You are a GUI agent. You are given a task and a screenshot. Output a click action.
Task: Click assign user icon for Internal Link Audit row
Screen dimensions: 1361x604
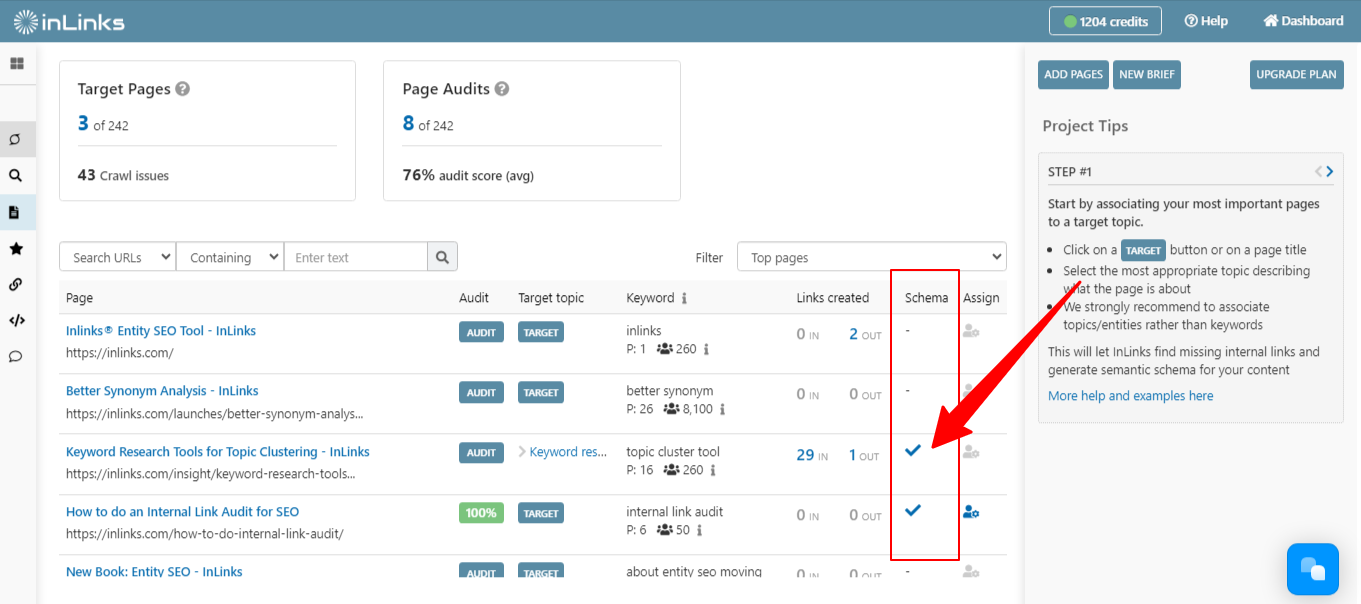(970, 512)
